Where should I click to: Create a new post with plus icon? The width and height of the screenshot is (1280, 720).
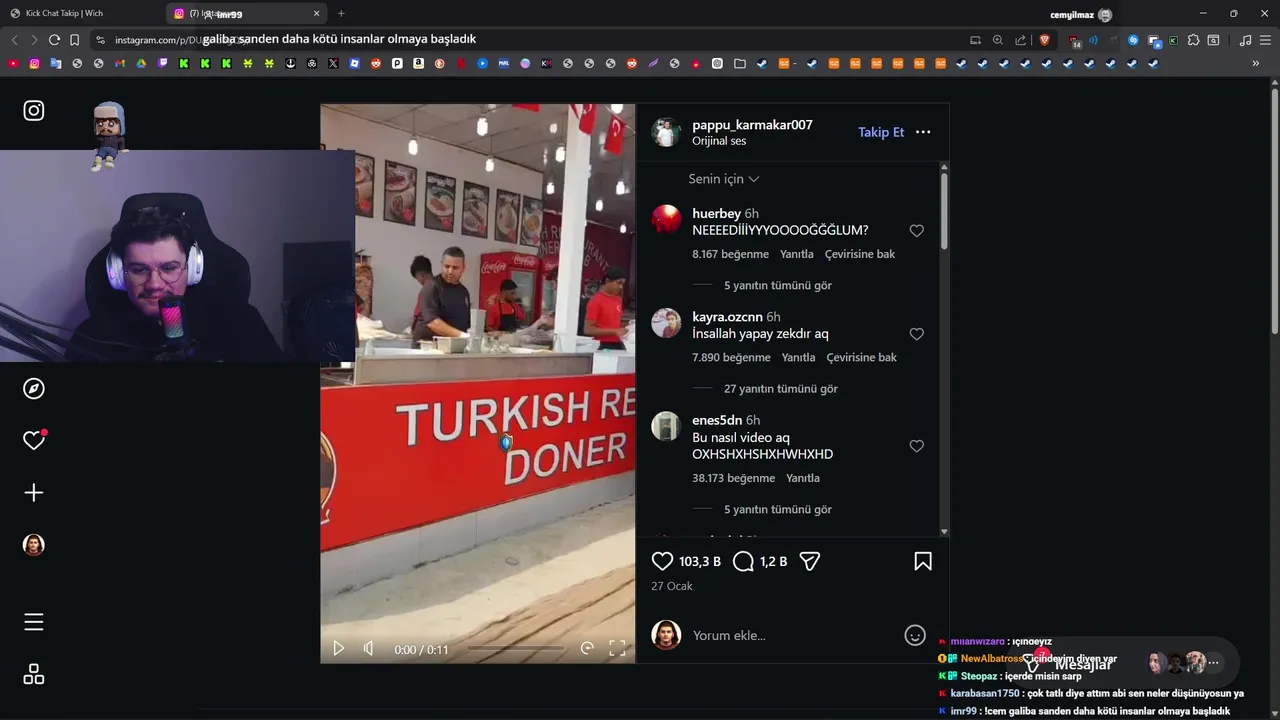pyautogui.click(x=34, y=492)
